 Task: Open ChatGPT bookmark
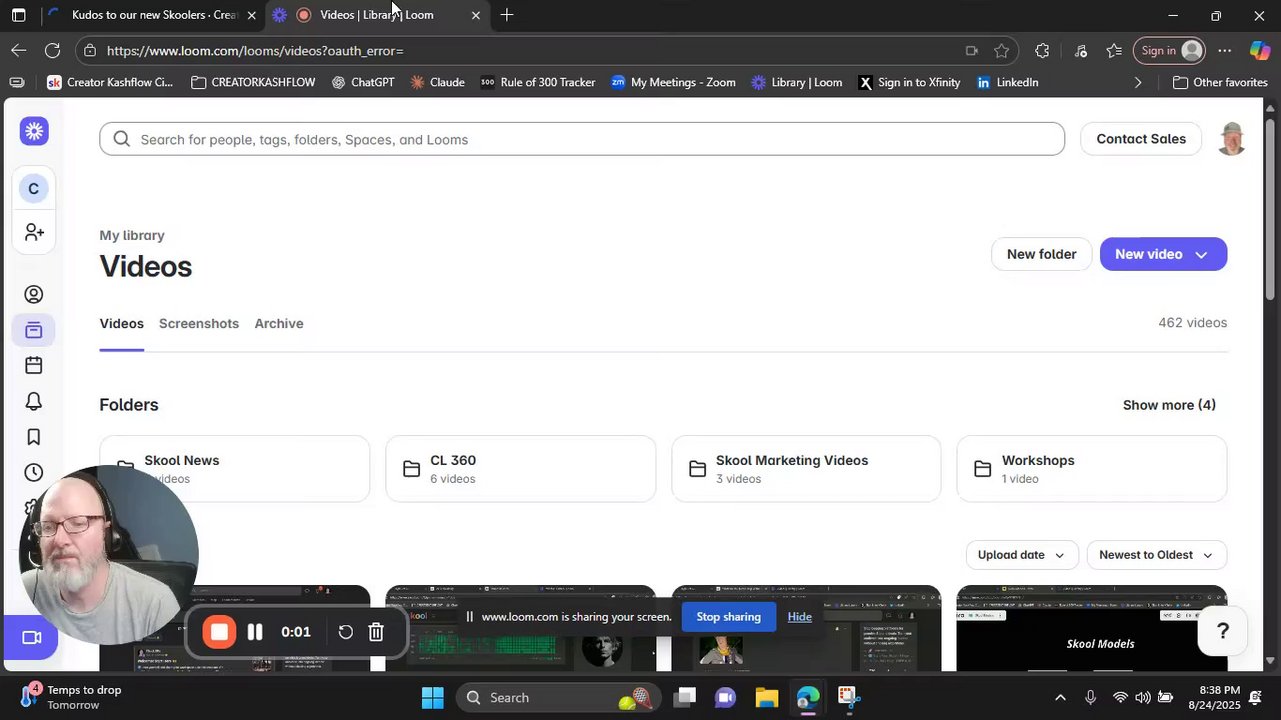pos(363,83)
